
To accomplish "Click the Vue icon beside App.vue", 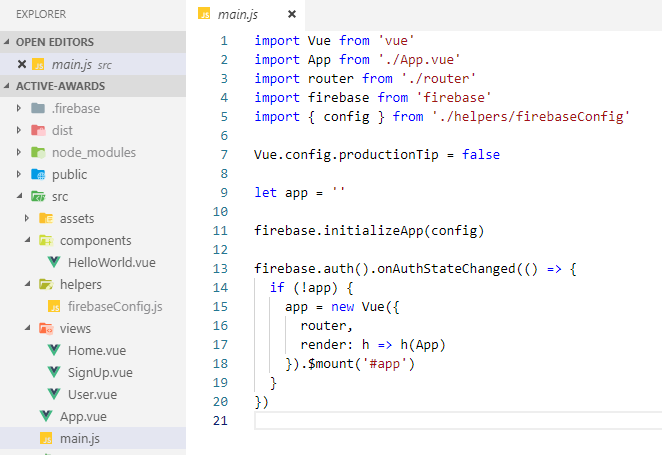I will pyautogui.click(x=46, y=416).
